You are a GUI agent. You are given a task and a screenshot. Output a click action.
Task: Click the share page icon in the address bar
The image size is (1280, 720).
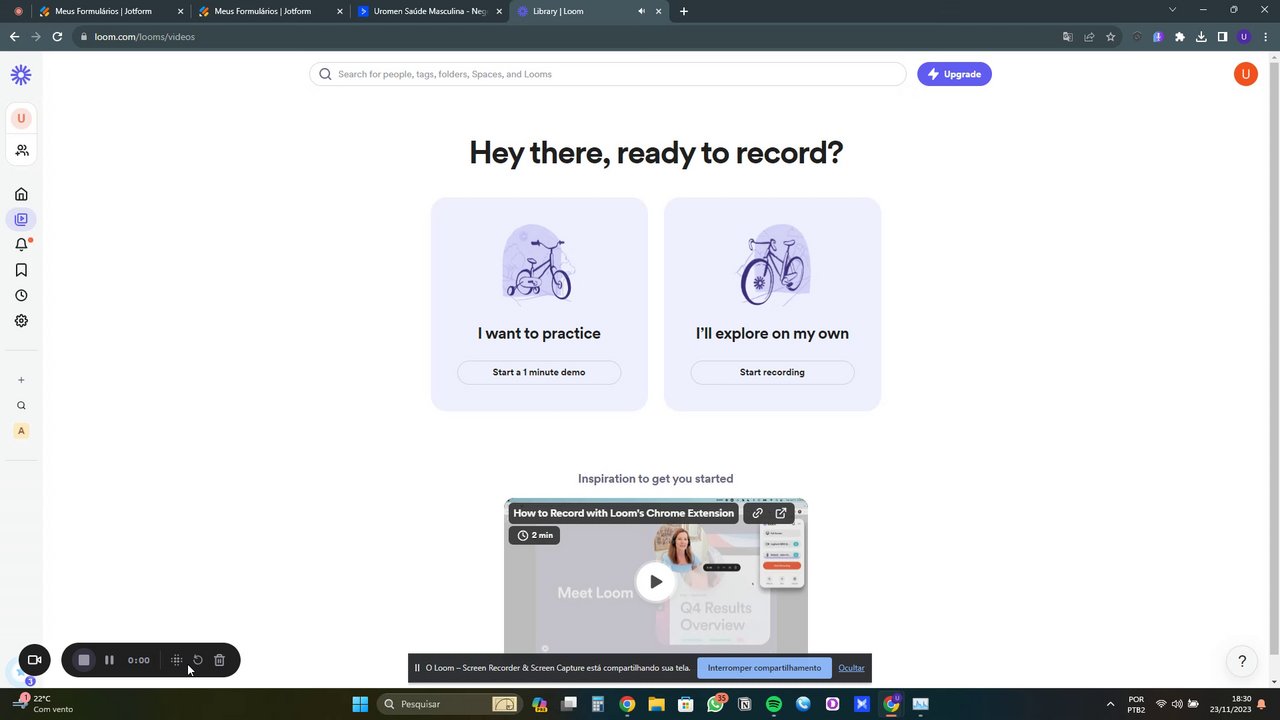[x=1089, y=37]
